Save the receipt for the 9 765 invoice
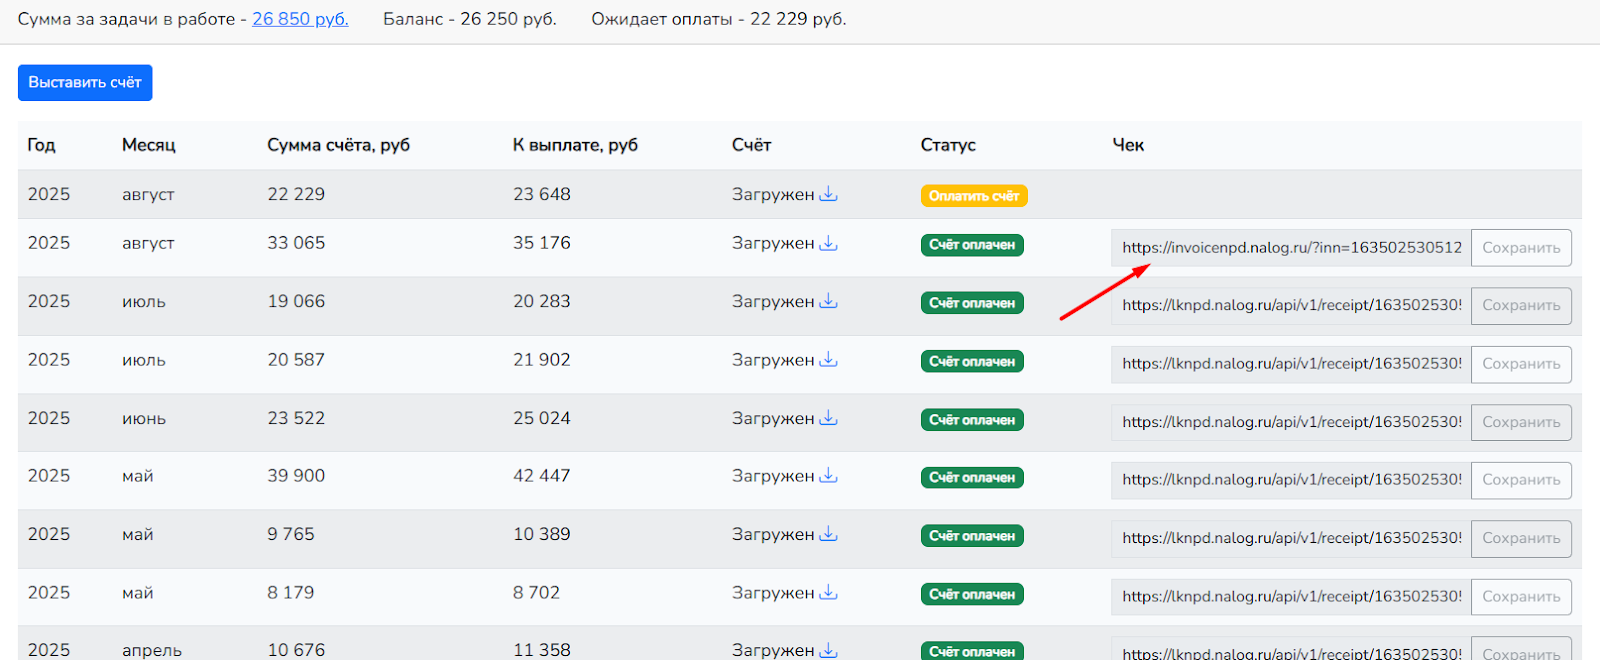 (1521, 538)
